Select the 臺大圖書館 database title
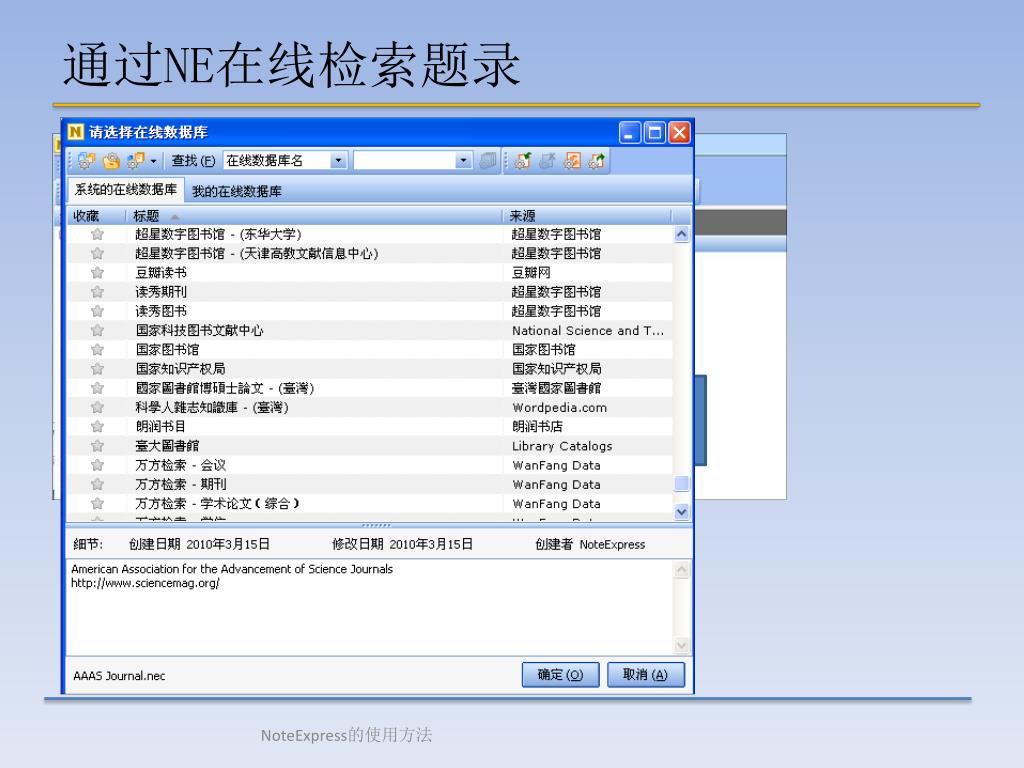The height and width of the screenshot is (768, 1024). [x=167, y=446]
